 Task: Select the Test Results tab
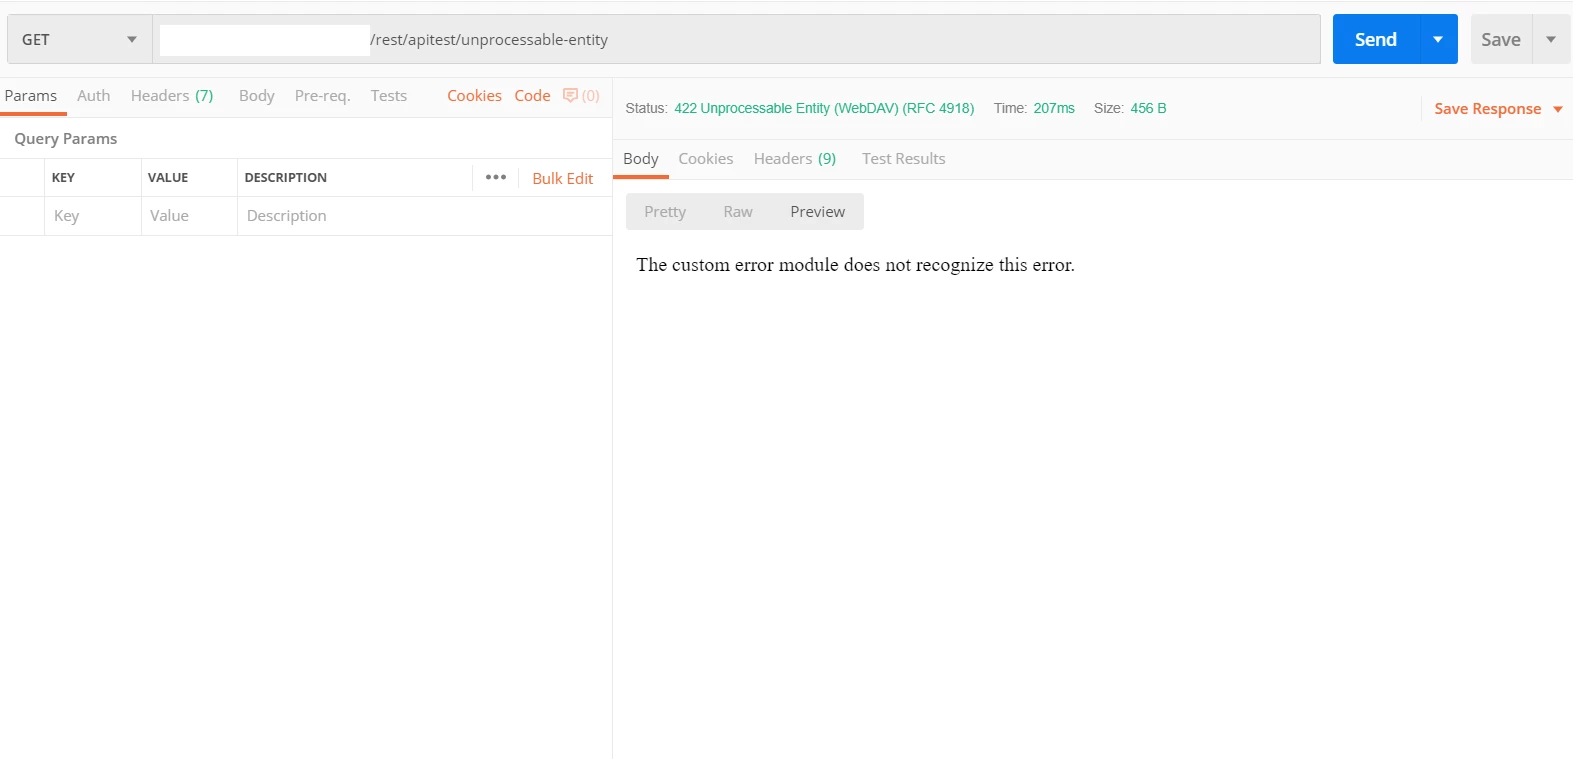[904, 159]
